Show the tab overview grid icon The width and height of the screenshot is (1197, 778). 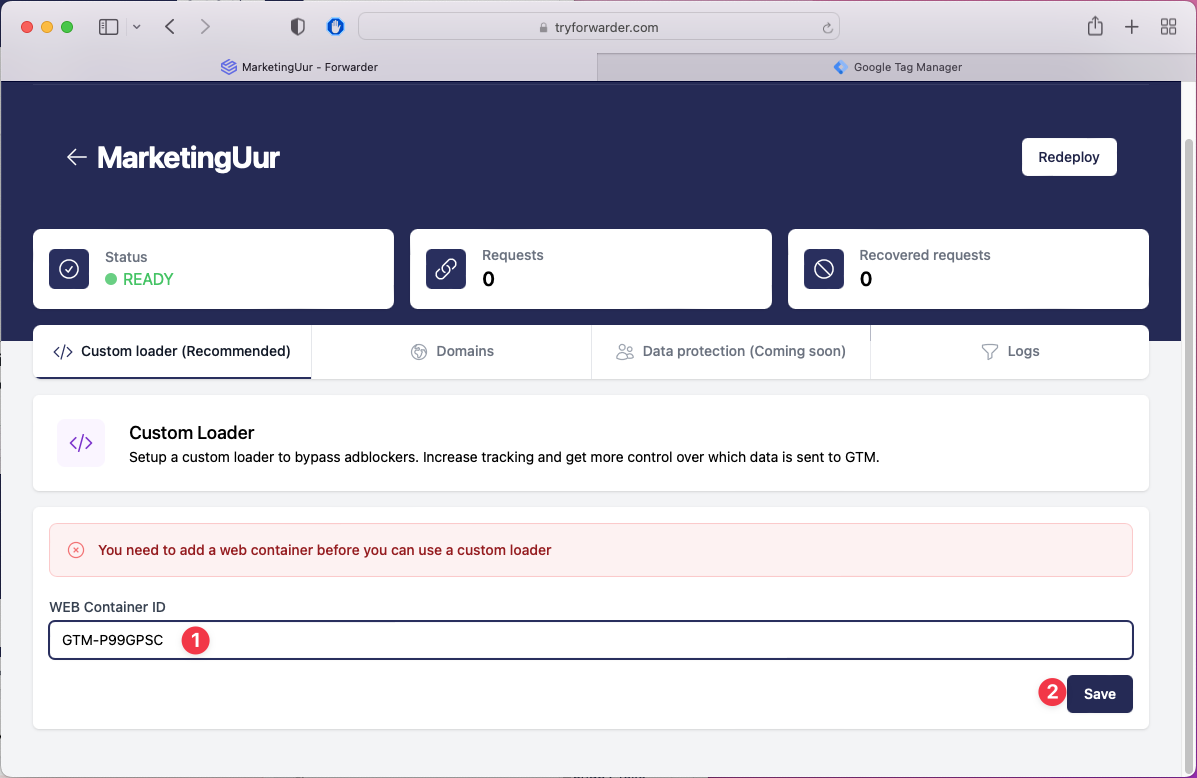point(1168,27)
